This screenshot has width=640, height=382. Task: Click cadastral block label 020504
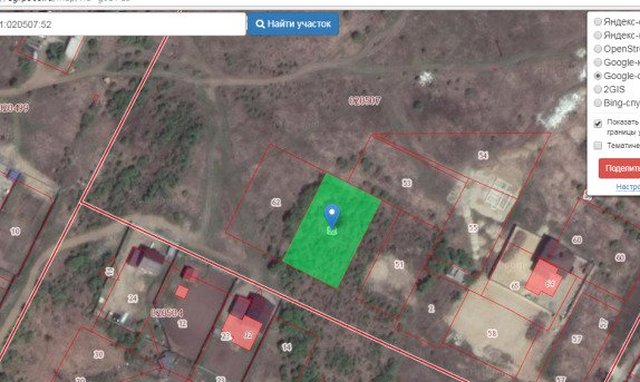[x=167, y=313]
